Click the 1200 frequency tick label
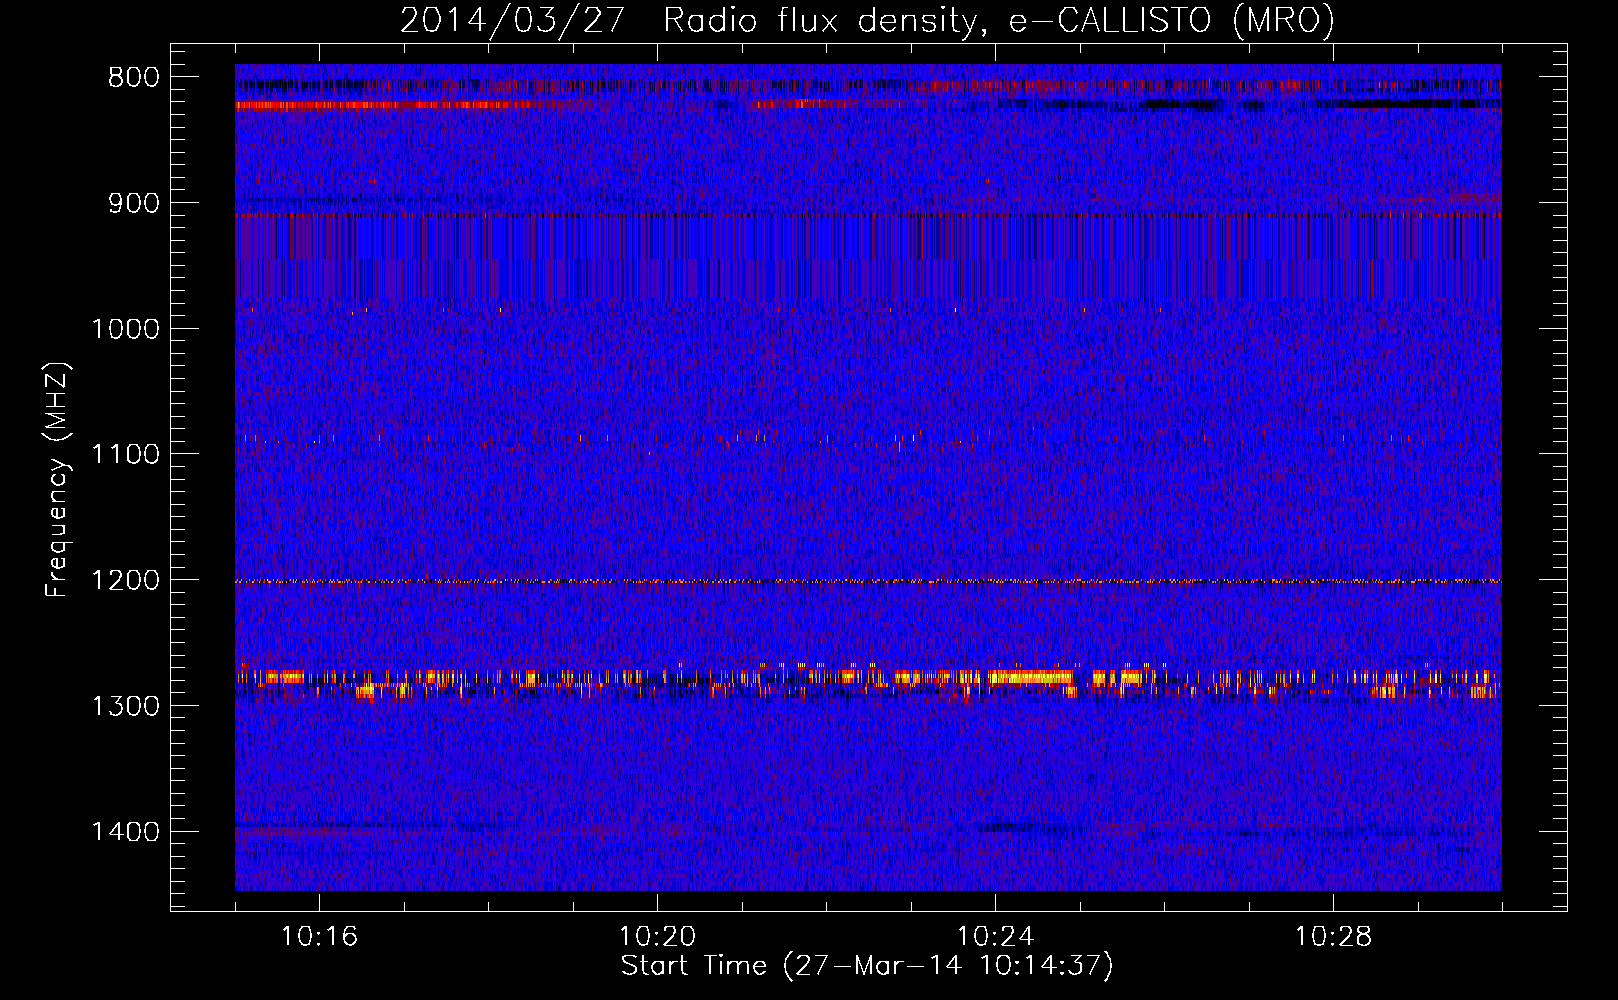The width and height of the screenshot is (1618, 1000). pyautogui.click(x=125, y=580)
